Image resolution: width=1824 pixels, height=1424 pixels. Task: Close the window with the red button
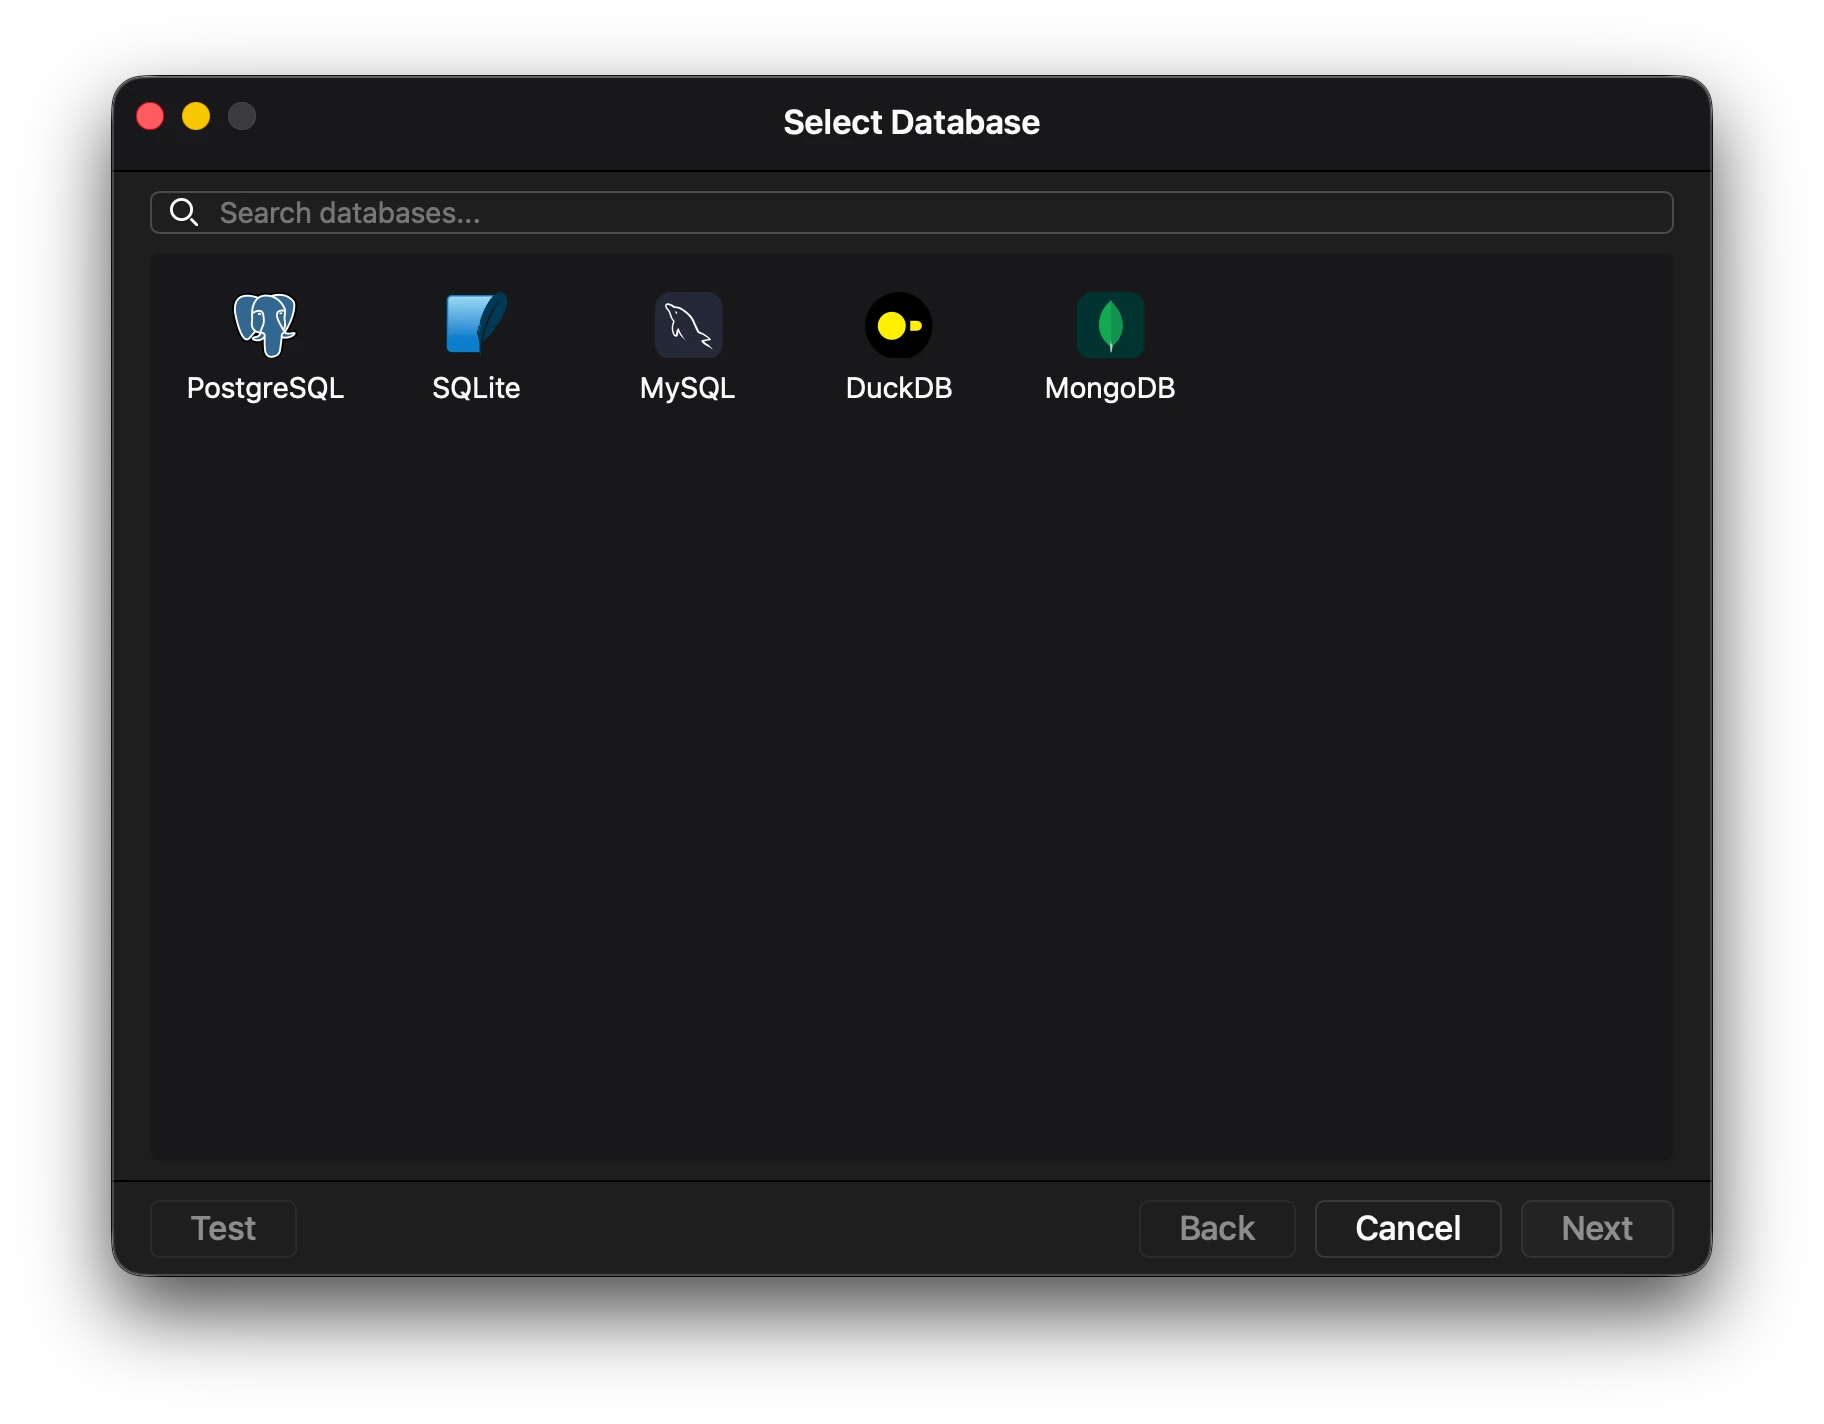(150, 117)
